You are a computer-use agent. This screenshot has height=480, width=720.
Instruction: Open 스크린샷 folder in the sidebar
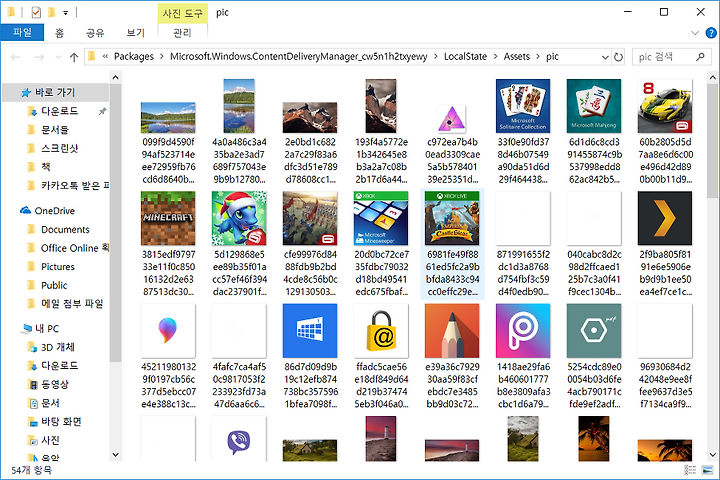point(60,148)
